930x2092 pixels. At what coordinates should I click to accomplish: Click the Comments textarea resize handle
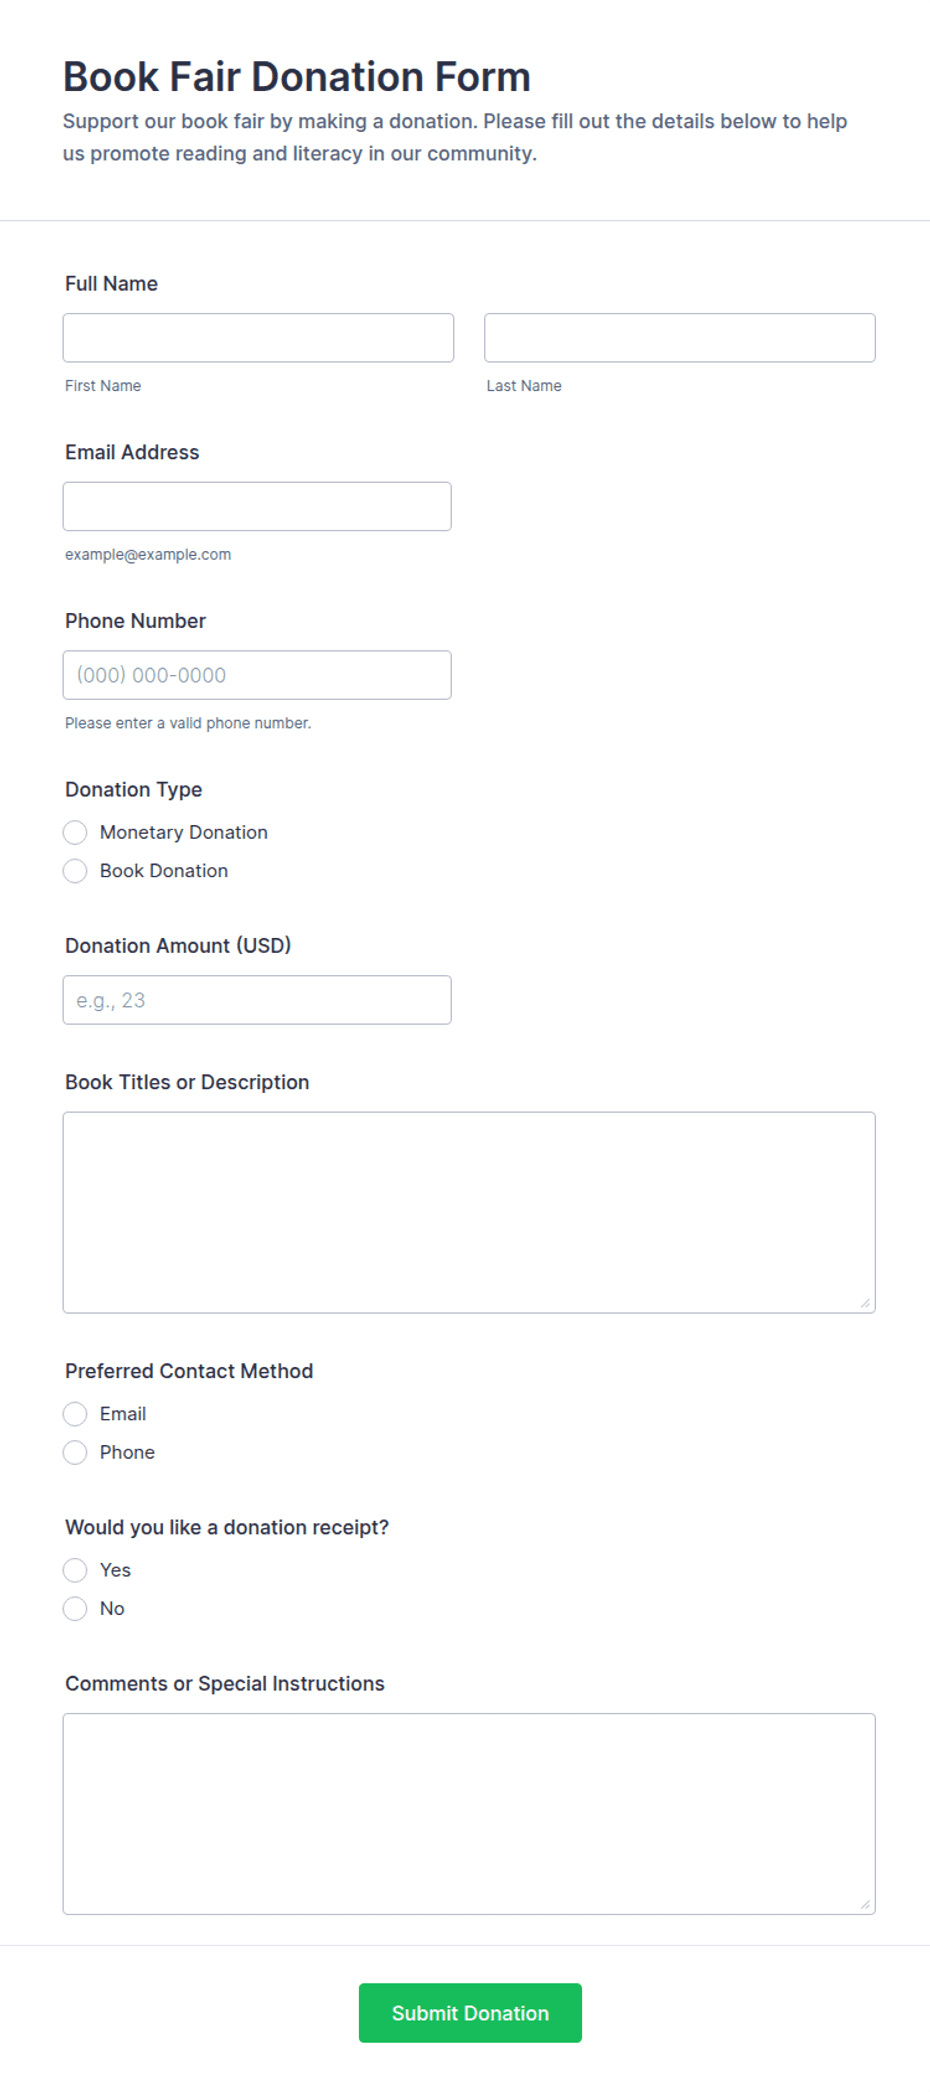click(x=865, y=1904)
